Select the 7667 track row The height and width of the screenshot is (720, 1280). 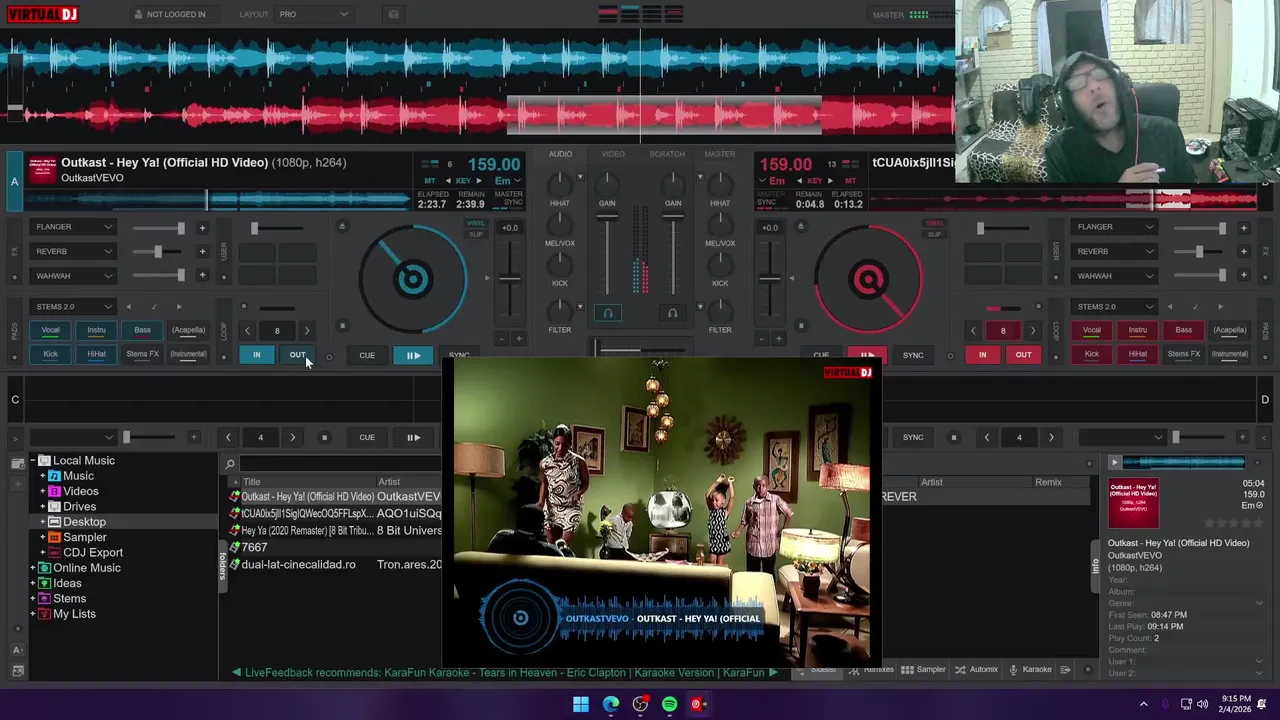click(x=335, y=547)
